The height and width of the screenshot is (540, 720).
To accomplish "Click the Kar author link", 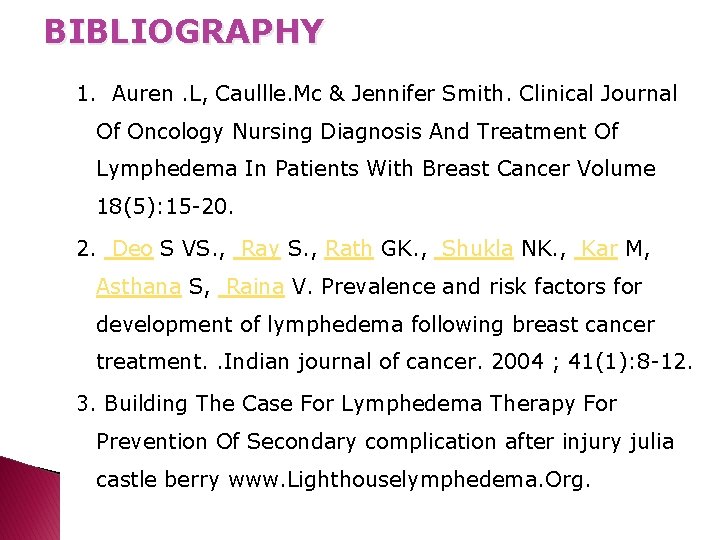I will pos(598,249).
